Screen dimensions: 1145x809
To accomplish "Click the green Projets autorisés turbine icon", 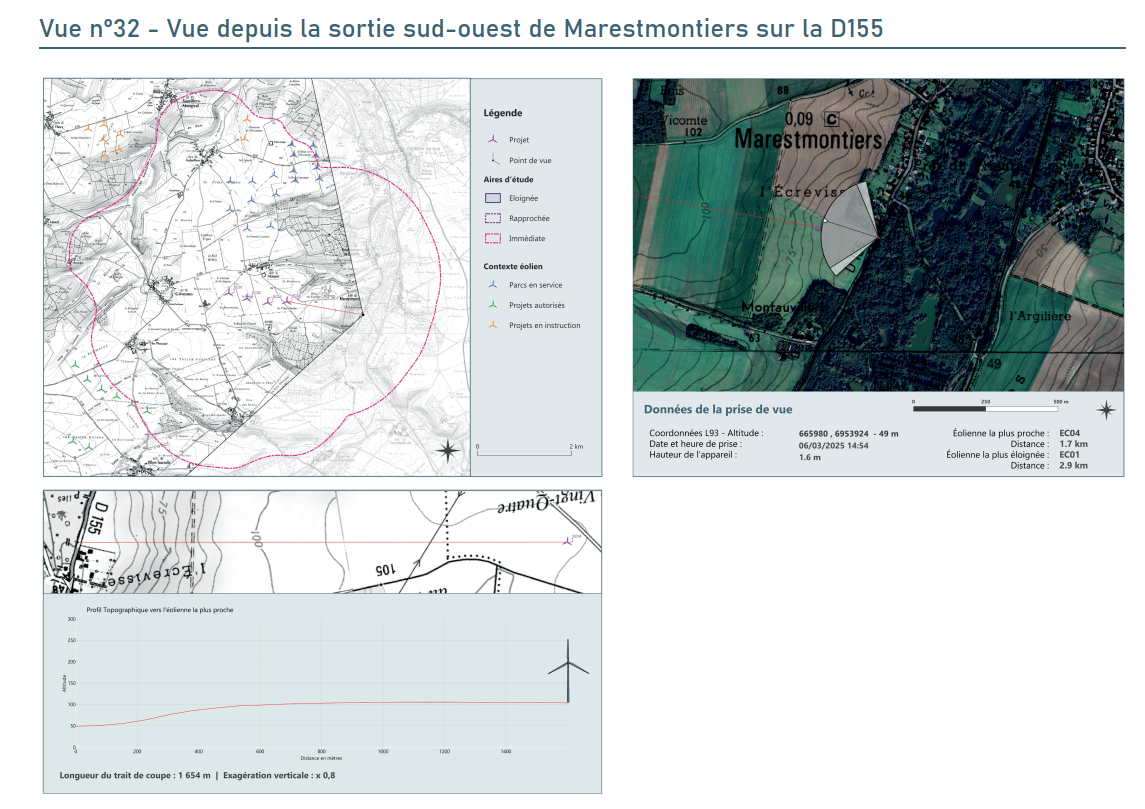I will [x=492, y=305].
